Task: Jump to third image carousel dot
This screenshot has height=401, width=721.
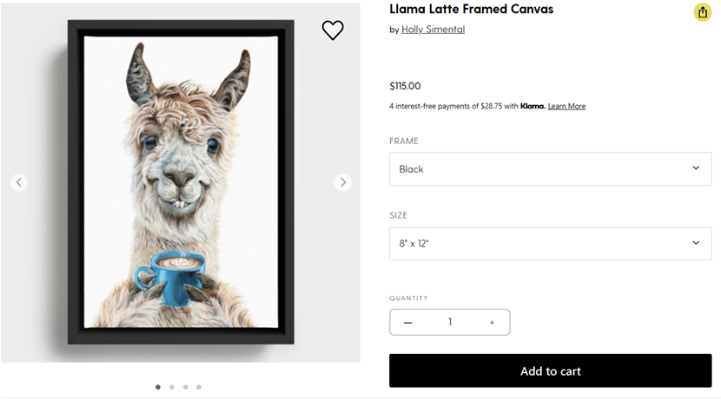Action: point(185,387)
